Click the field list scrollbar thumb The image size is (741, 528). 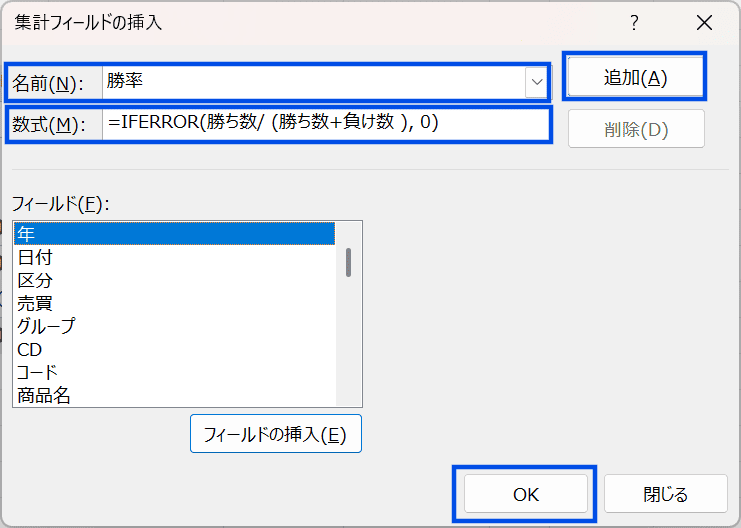pyautogui.click(x=348, y=262)
